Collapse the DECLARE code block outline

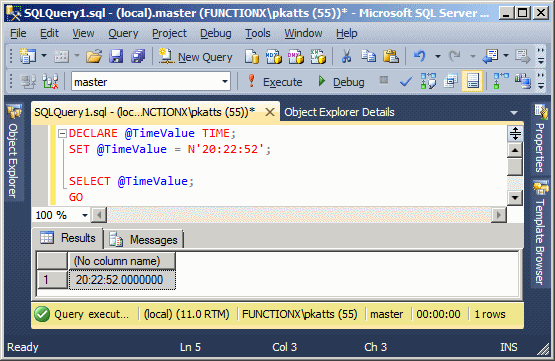click(x=62, y=133)
